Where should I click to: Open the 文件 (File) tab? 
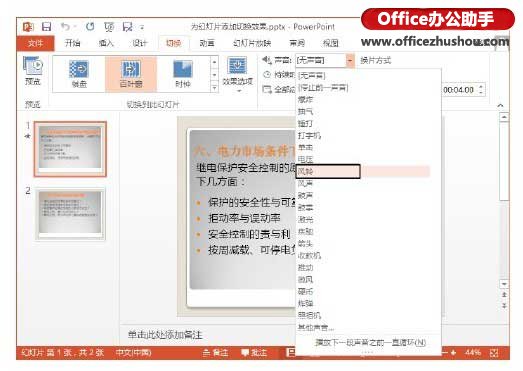pos(35,43)
